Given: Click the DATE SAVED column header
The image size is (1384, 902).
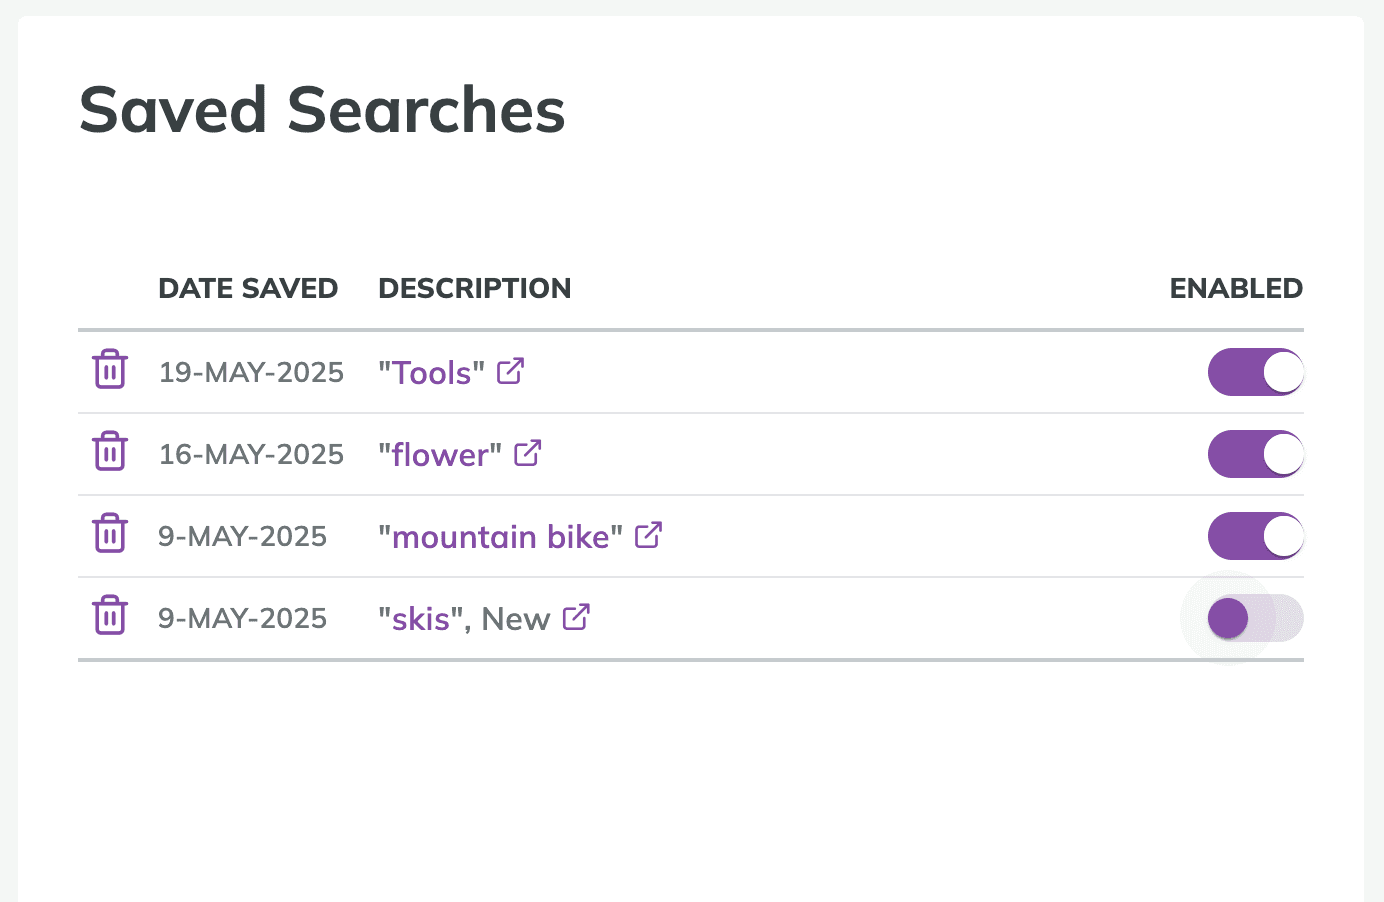Looking at the screenshot, I should tap(248, 289).
